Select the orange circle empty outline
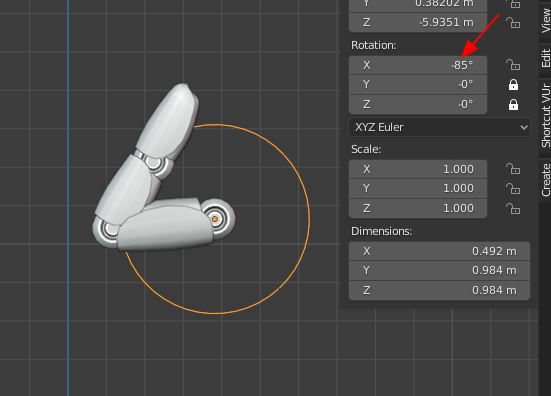The height and width of the screenshot is (396, 551). coord(309,219)
